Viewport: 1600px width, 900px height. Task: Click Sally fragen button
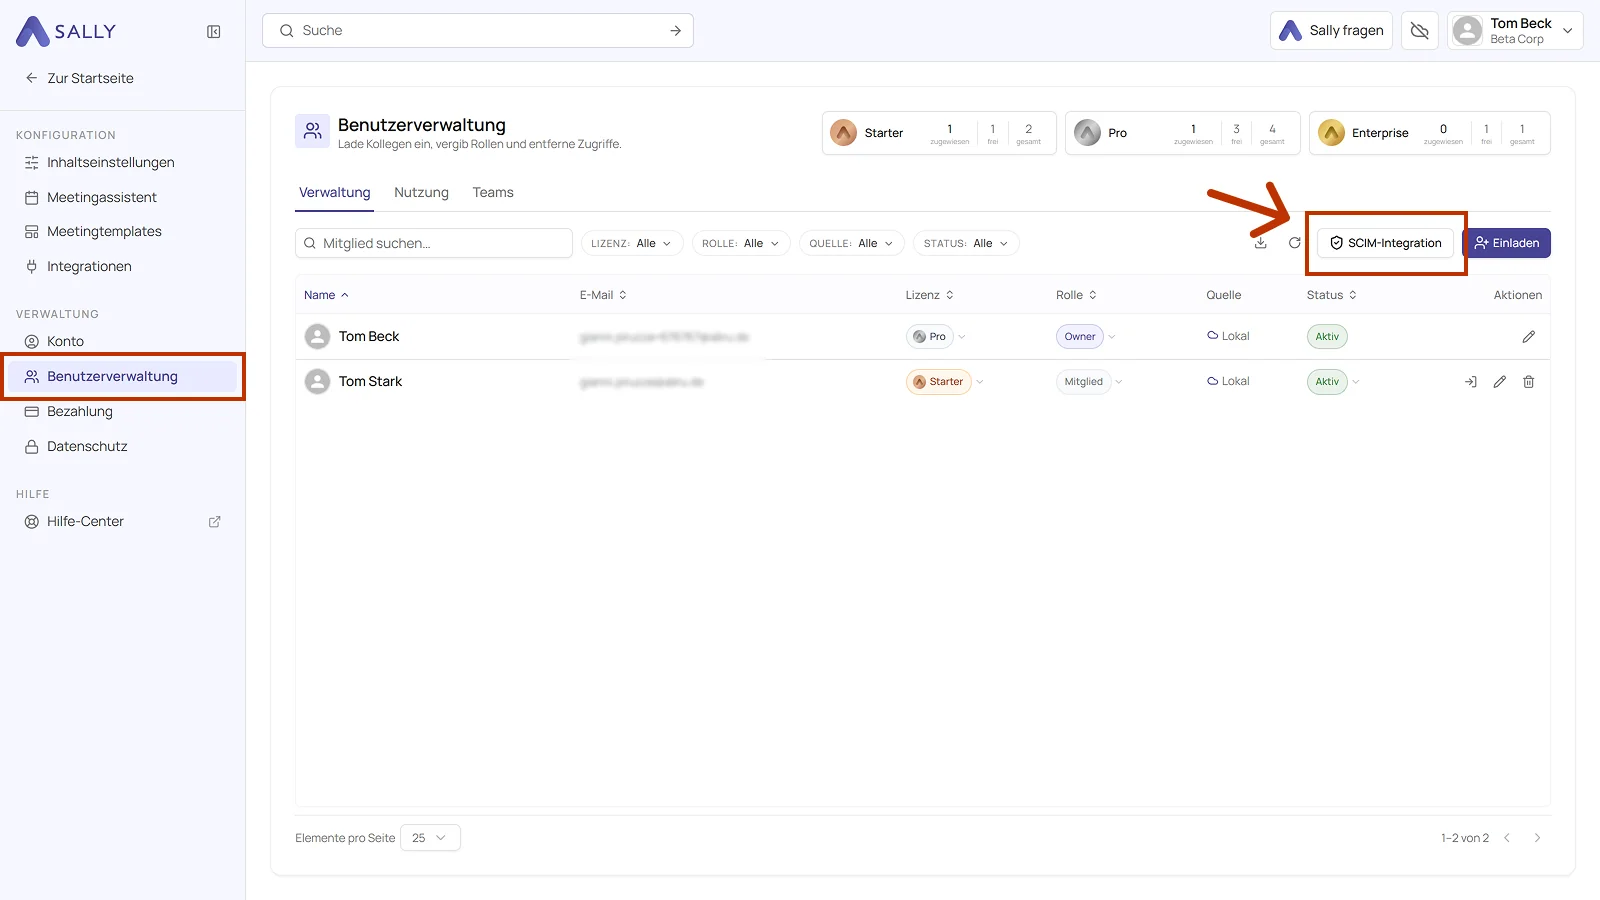[x=1331, y=31]
